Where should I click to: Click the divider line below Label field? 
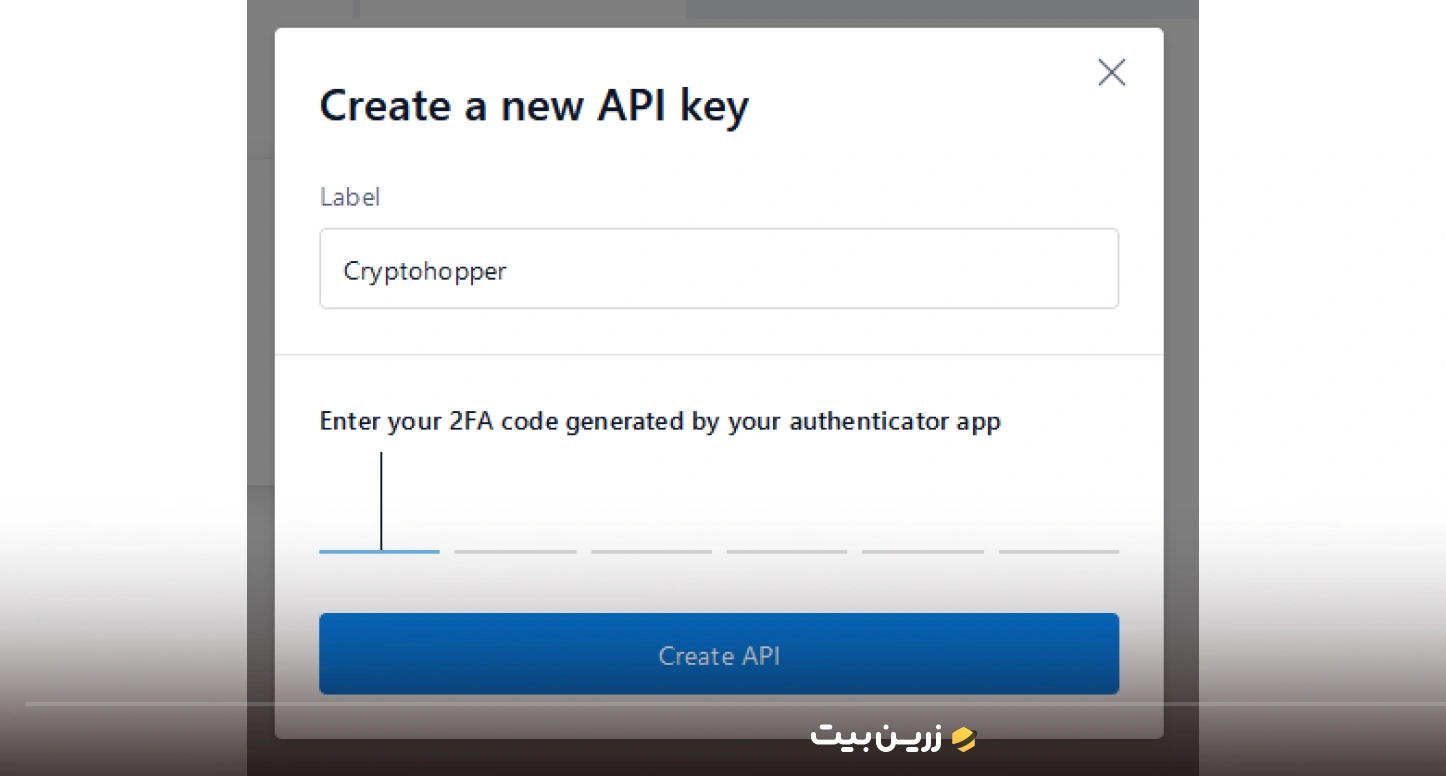click(719, 354)
